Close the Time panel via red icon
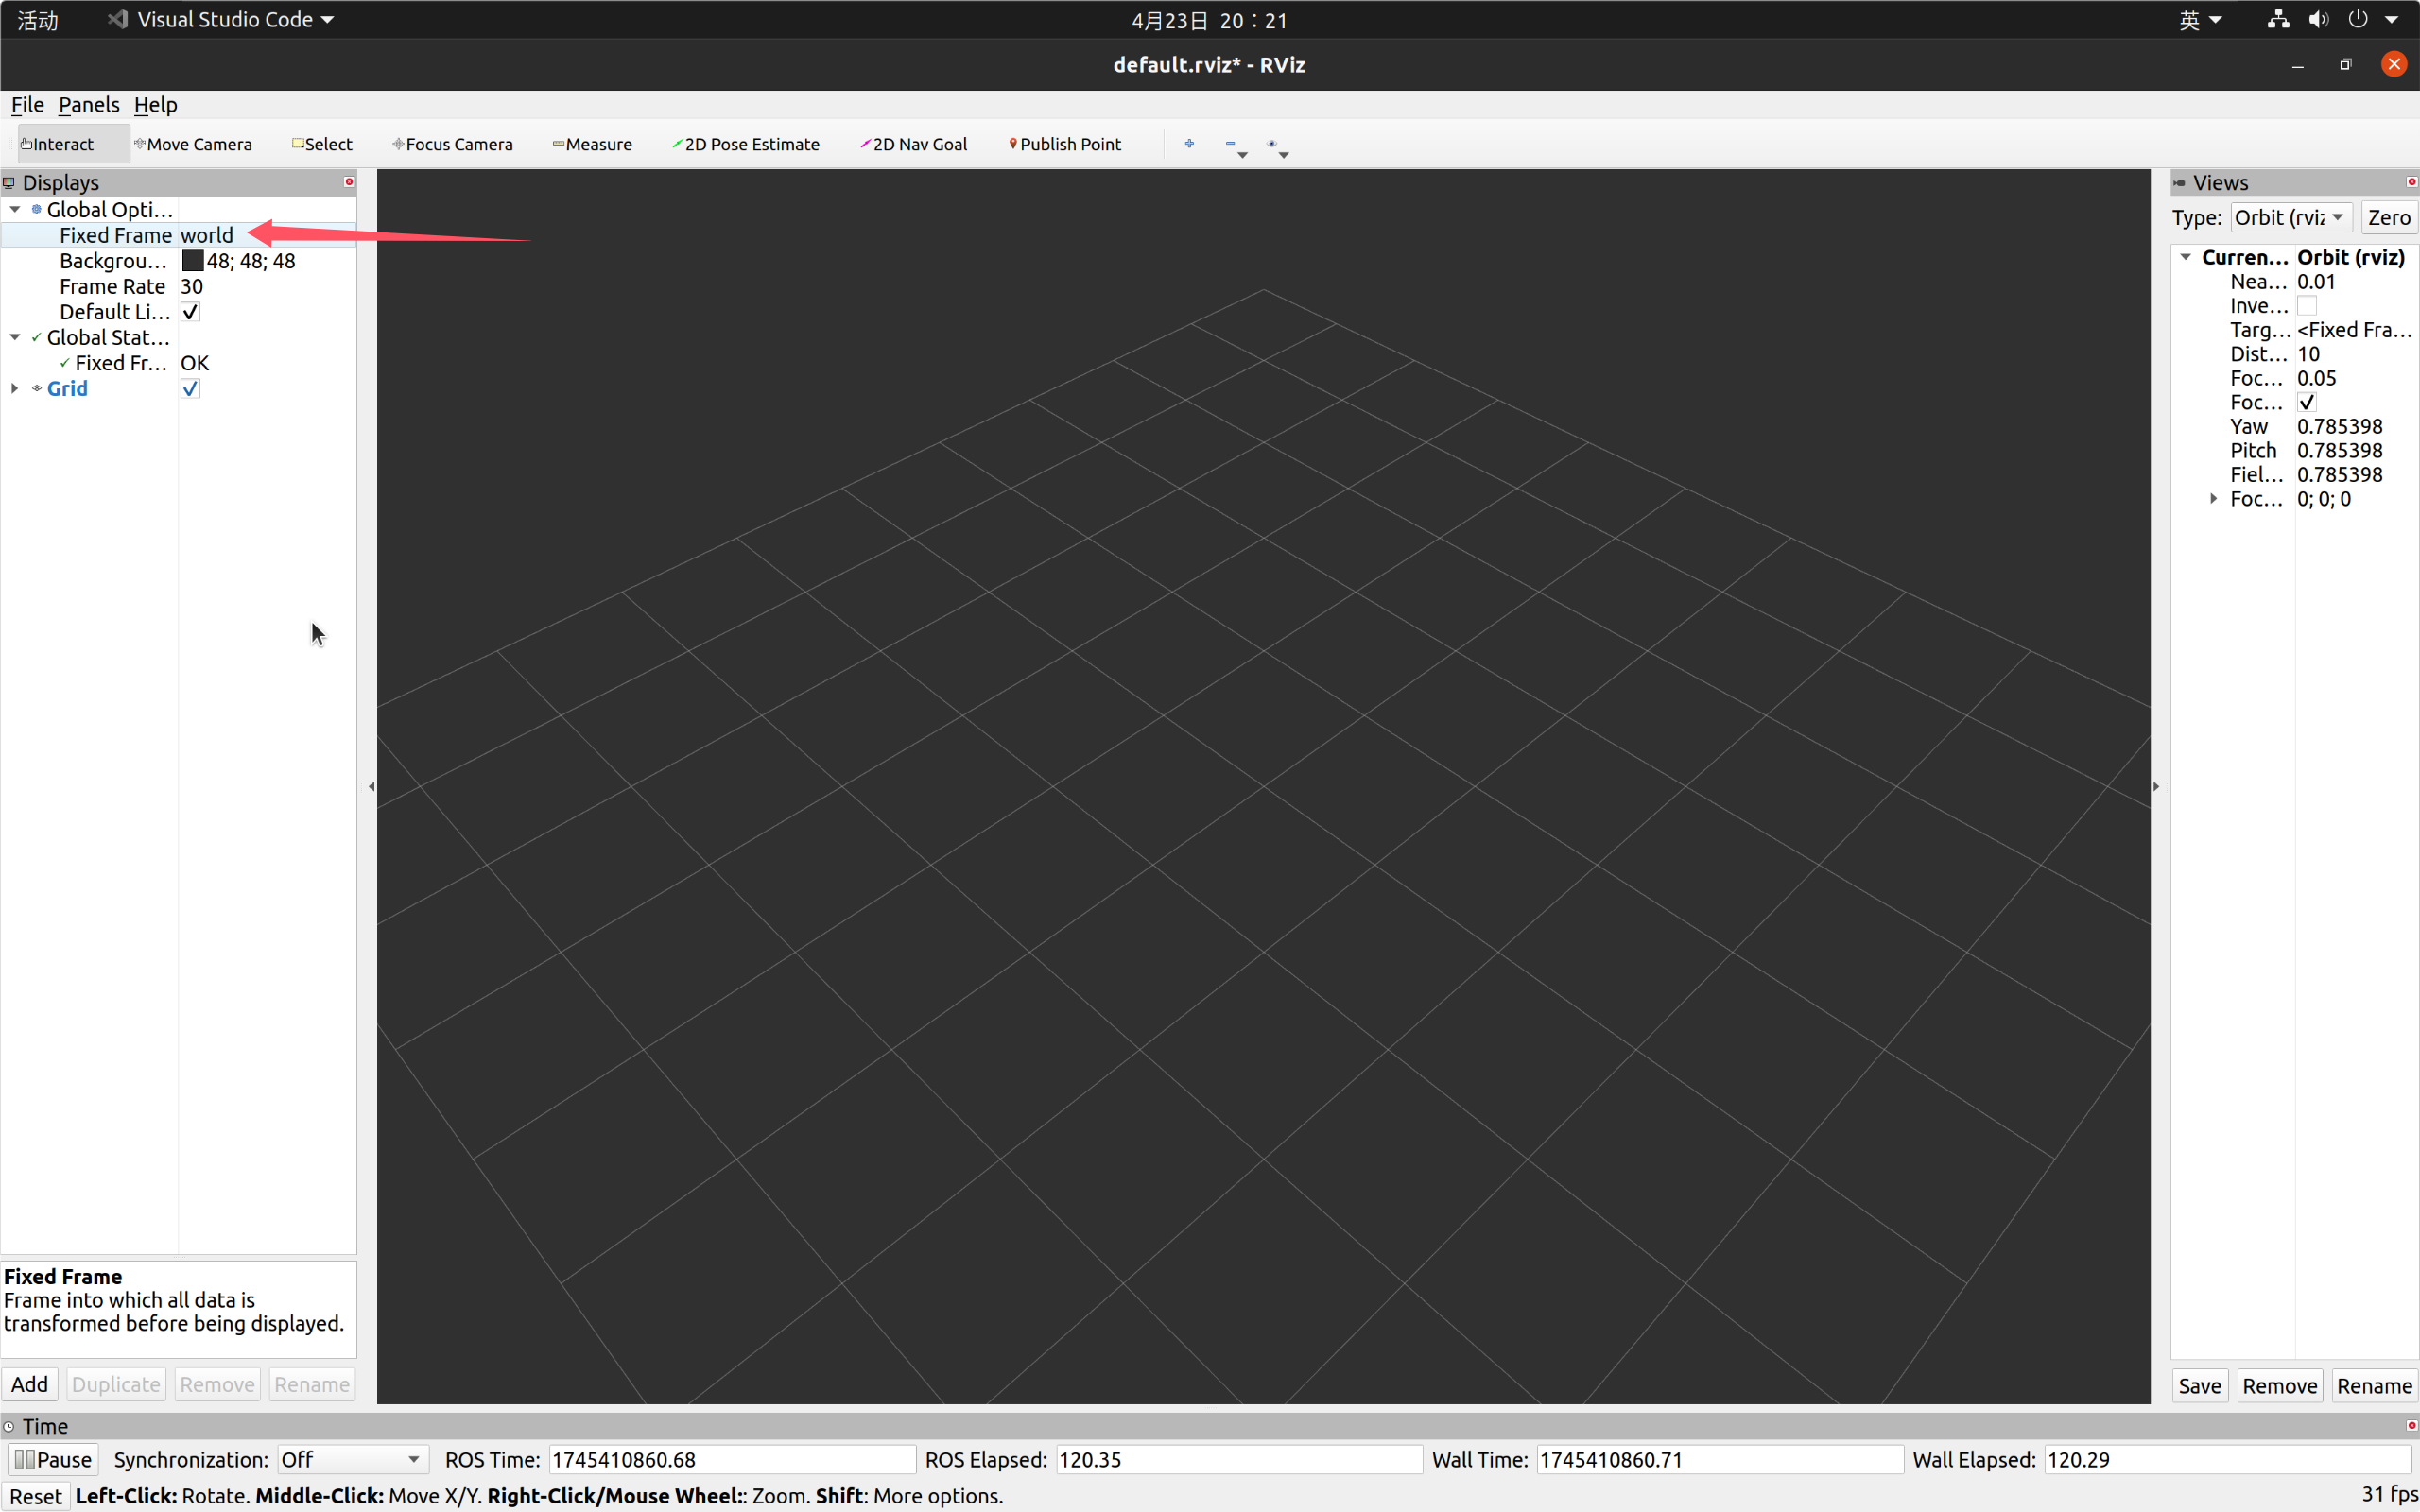2420x1512 pixels. click(2411, 1425)
